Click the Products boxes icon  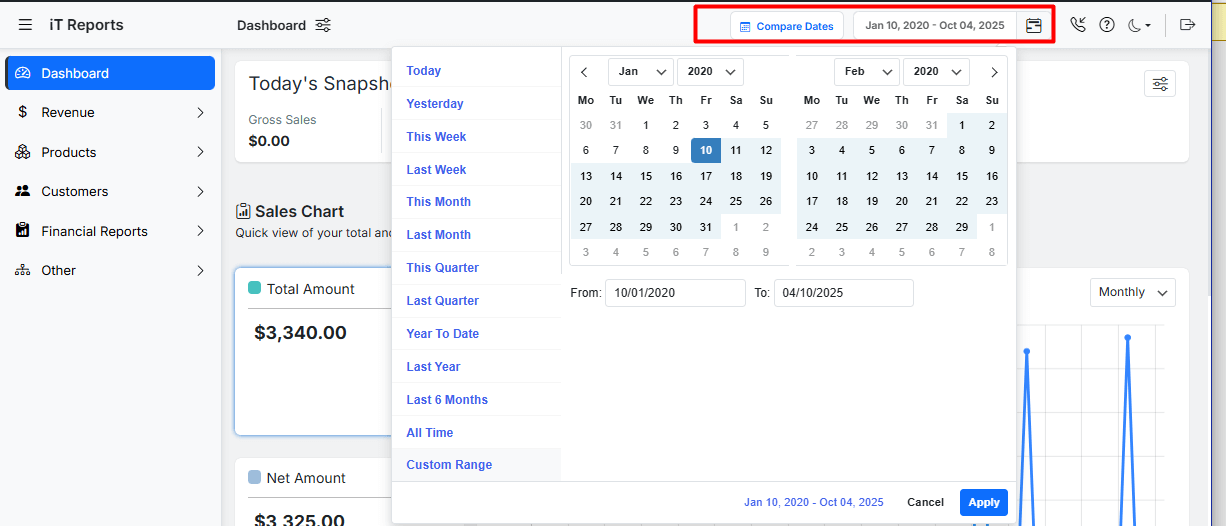point(23,152)
